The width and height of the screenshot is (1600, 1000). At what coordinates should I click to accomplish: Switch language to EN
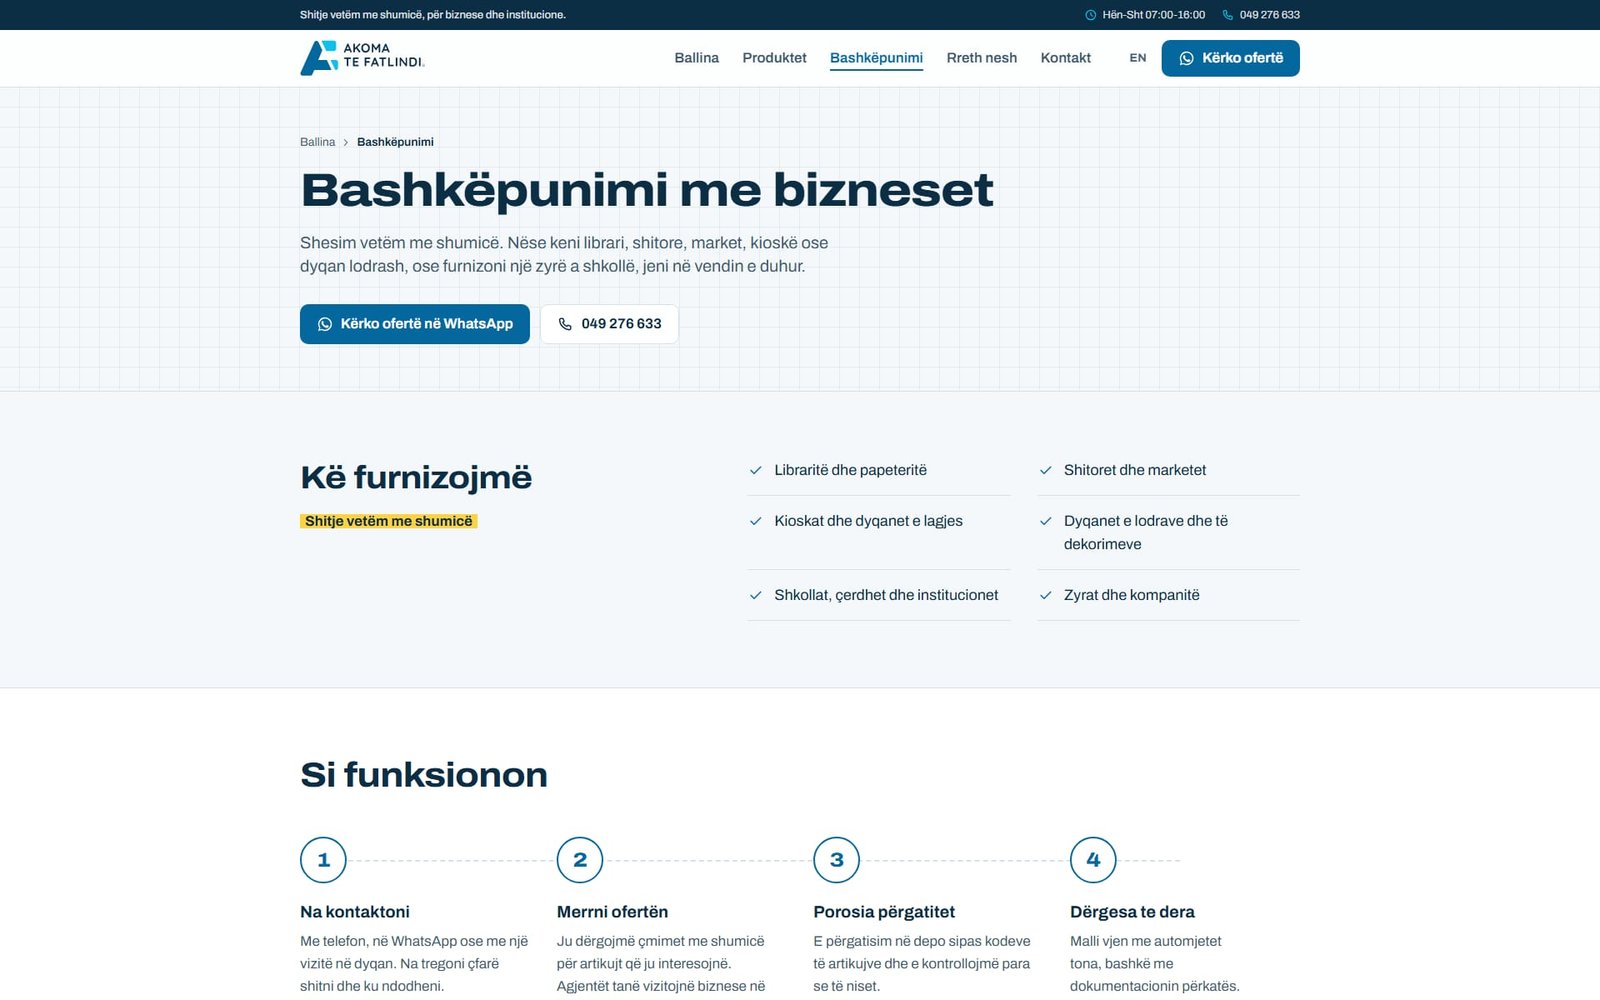(x=1138, y=58)
